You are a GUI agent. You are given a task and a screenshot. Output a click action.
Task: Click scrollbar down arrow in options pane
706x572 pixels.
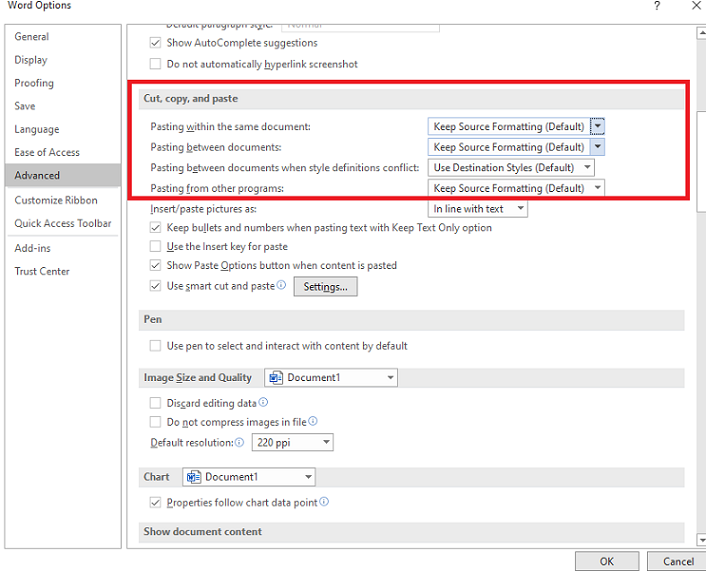click(701, 539)
